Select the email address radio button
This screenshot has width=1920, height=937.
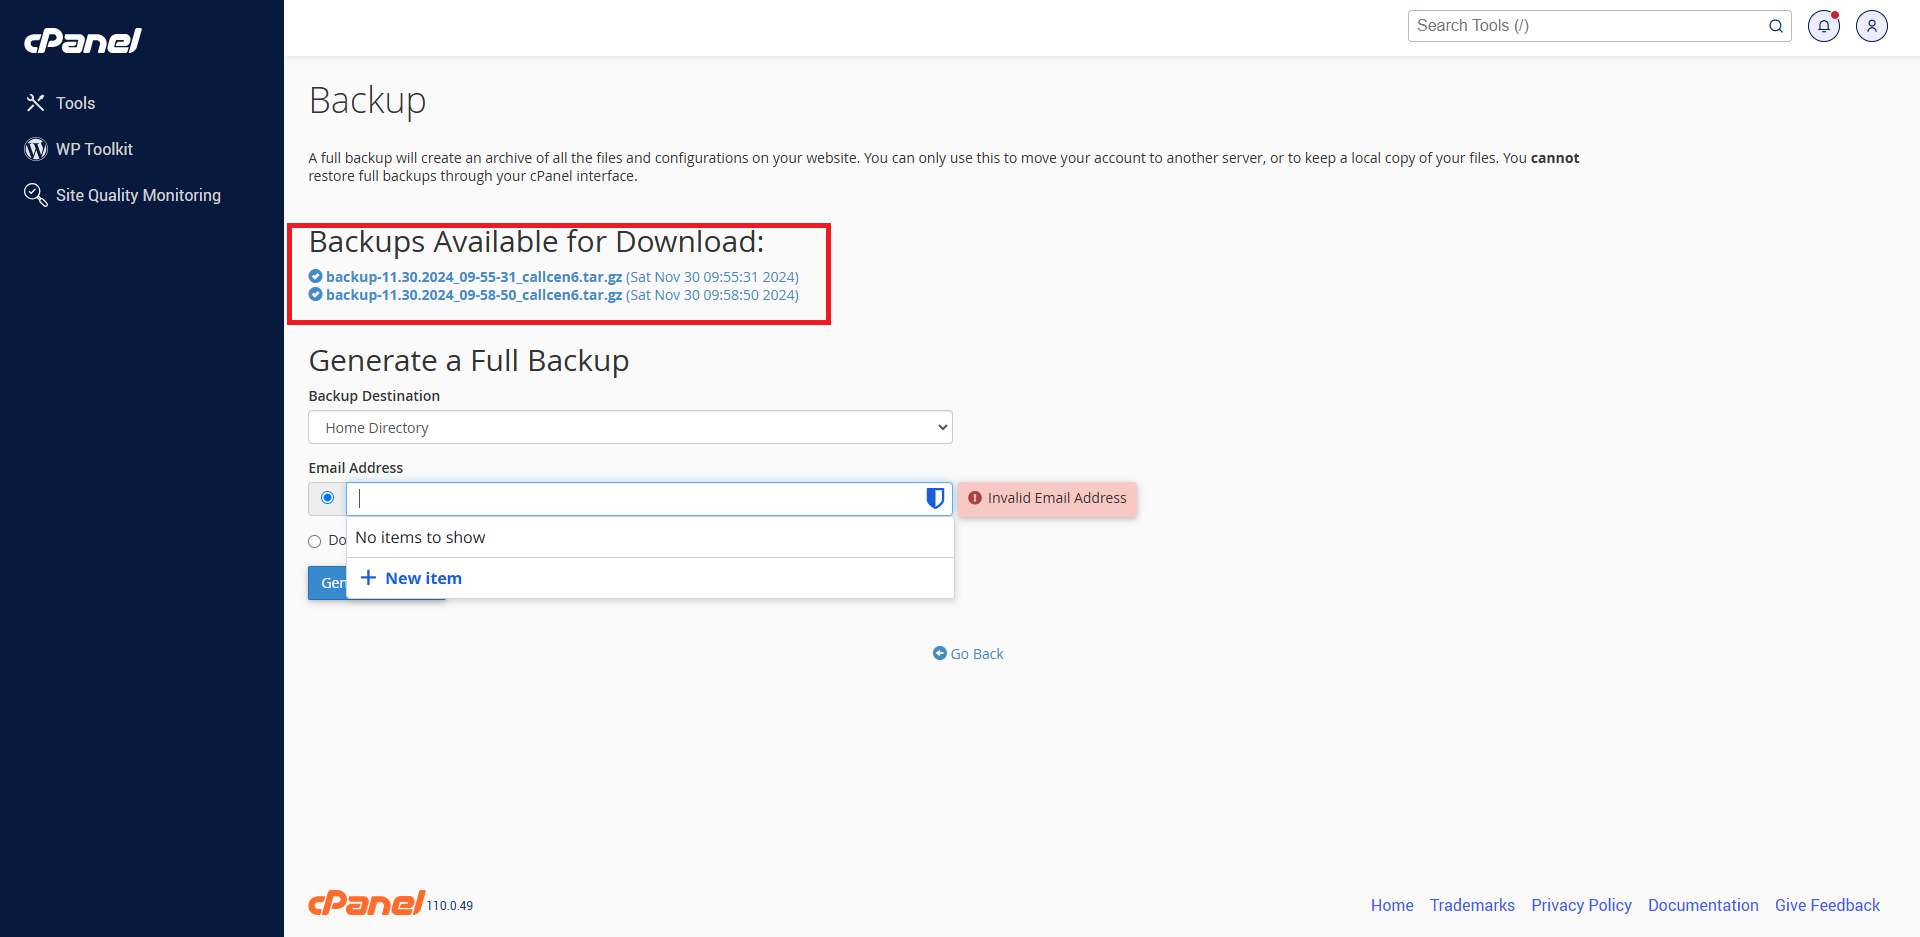(327, 498)
